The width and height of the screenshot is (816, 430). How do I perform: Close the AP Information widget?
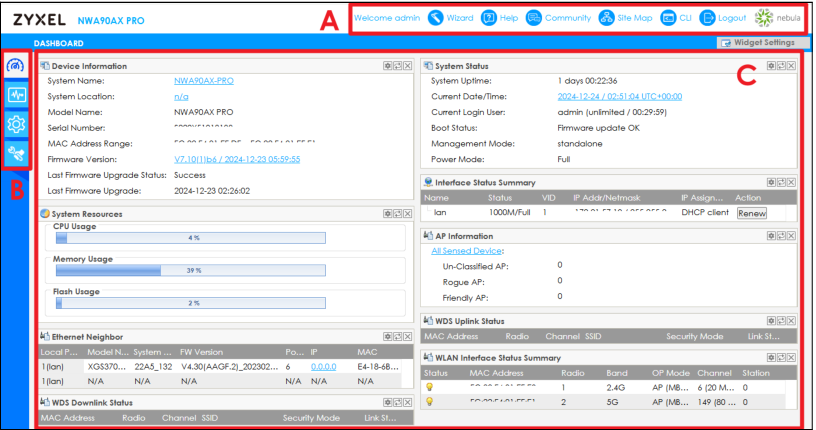pyautogui.click(x=790, y=235)
